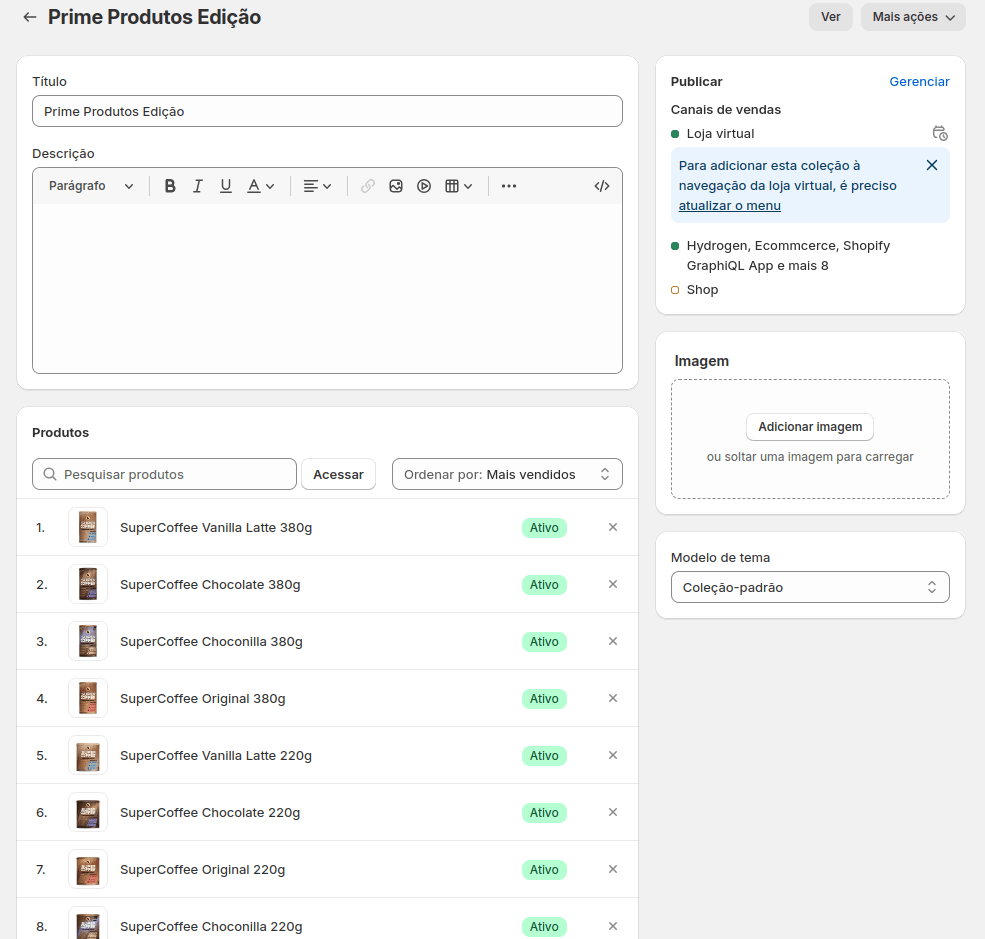Click the Hydrogen, Ecommcerce, Shopify channels entry

[788, 256]
